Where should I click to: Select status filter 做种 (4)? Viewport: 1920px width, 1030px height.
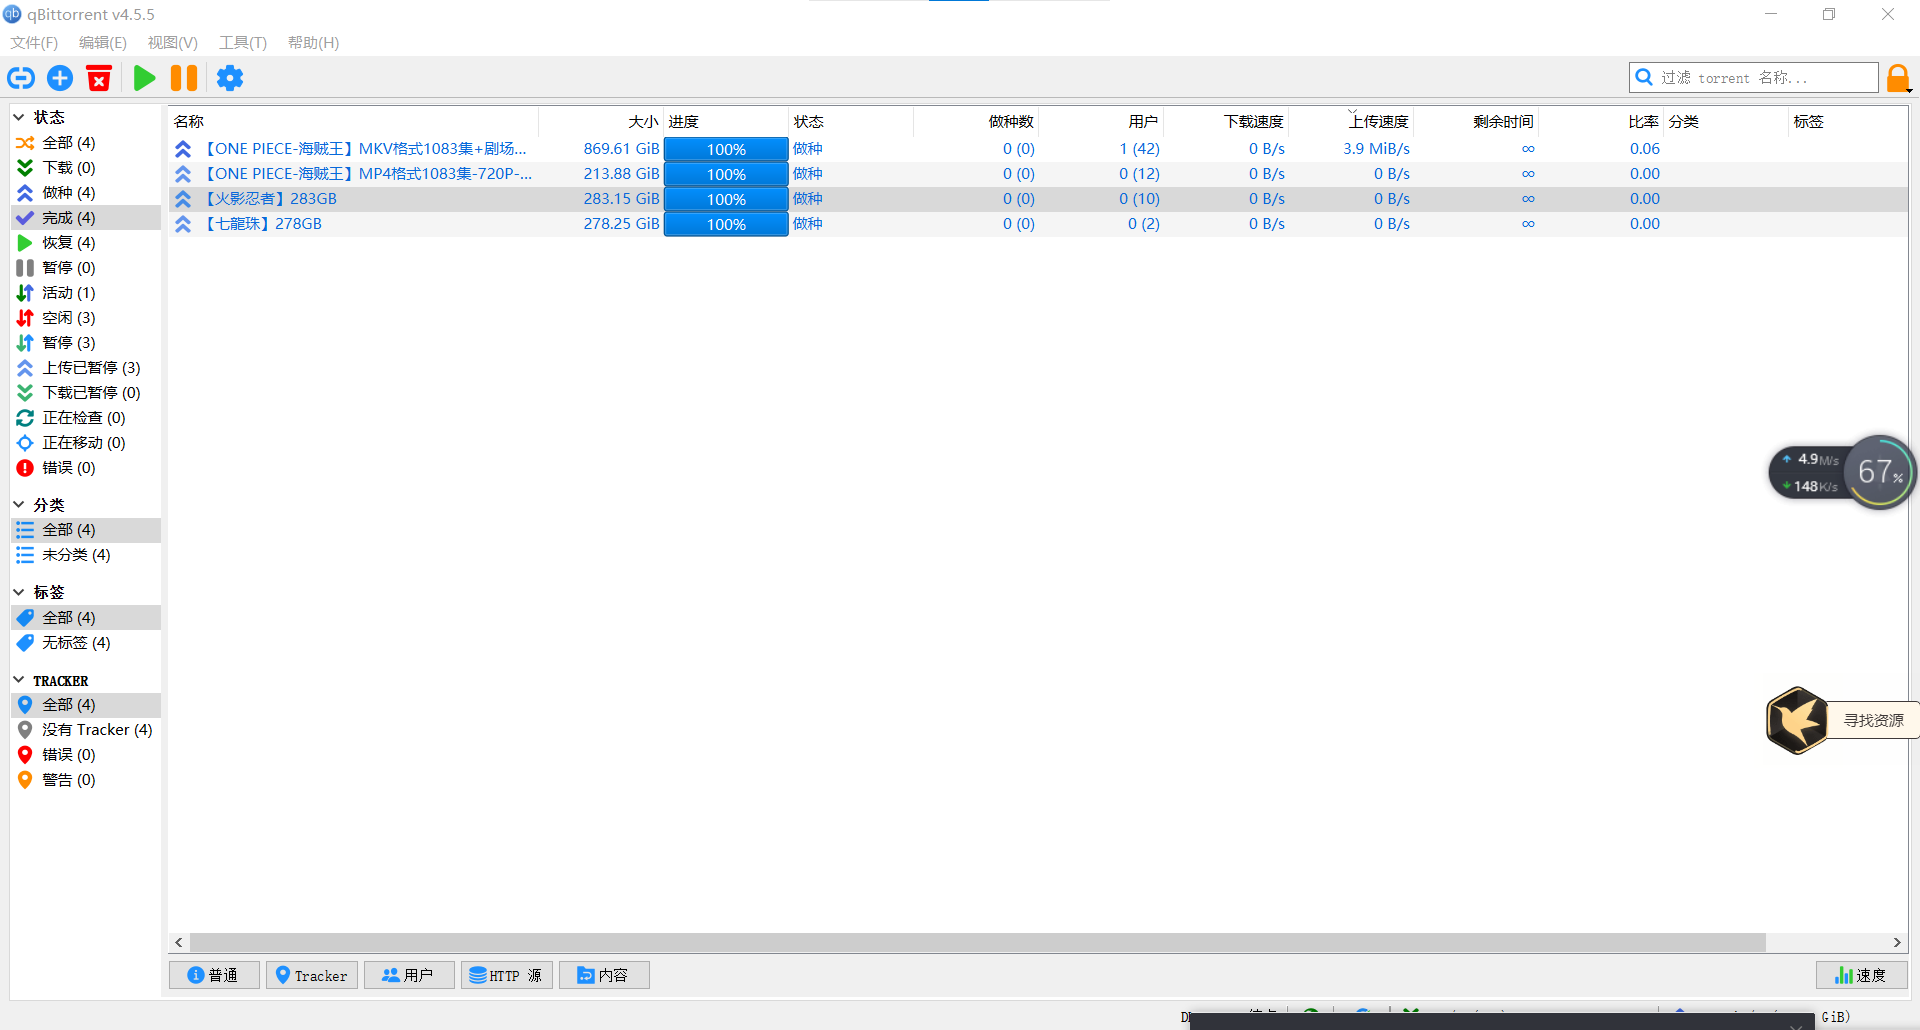86,192
